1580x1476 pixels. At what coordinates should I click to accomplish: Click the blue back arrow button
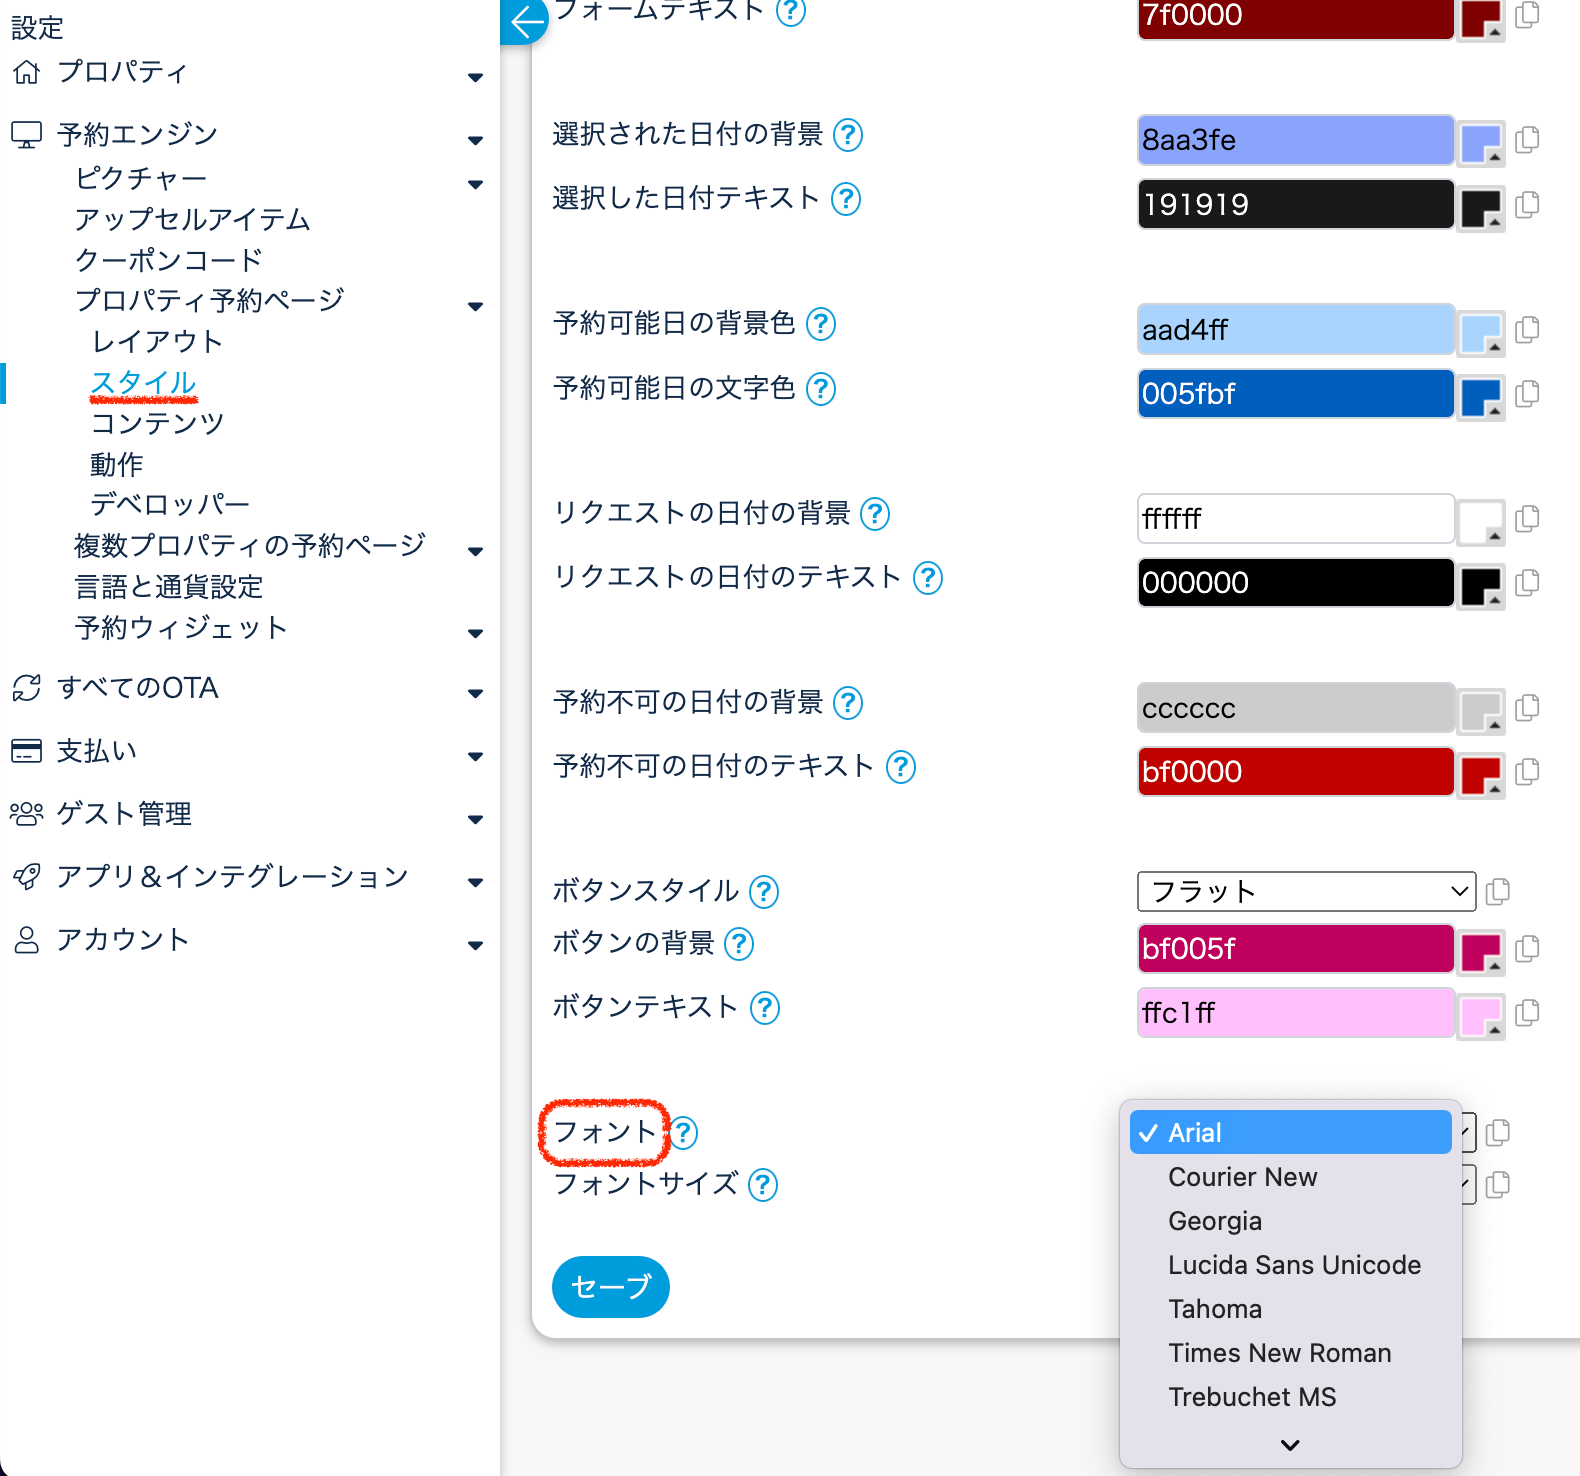(x=524, y=21)
